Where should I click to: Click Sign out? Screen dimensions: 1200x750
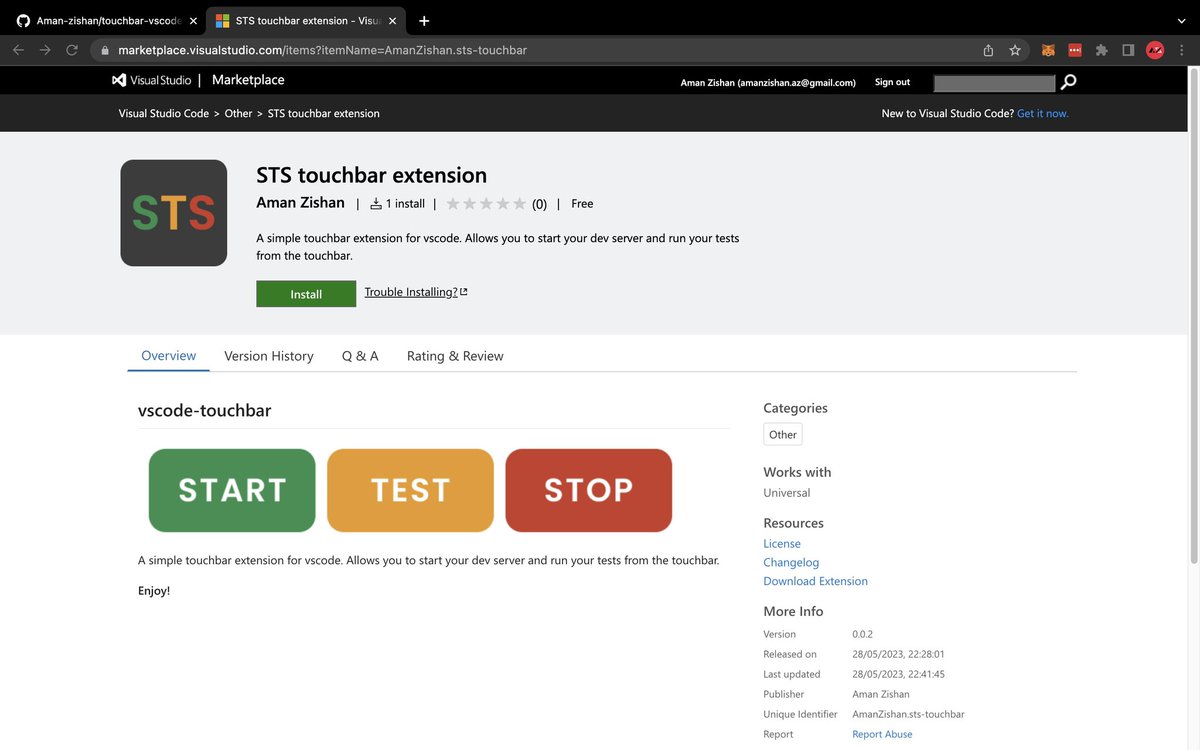[892, 82]
